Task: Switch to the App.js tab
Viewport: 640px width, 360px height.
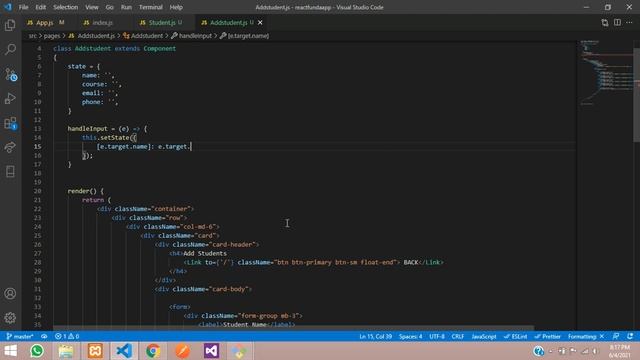Action: (x=44, y=22)
